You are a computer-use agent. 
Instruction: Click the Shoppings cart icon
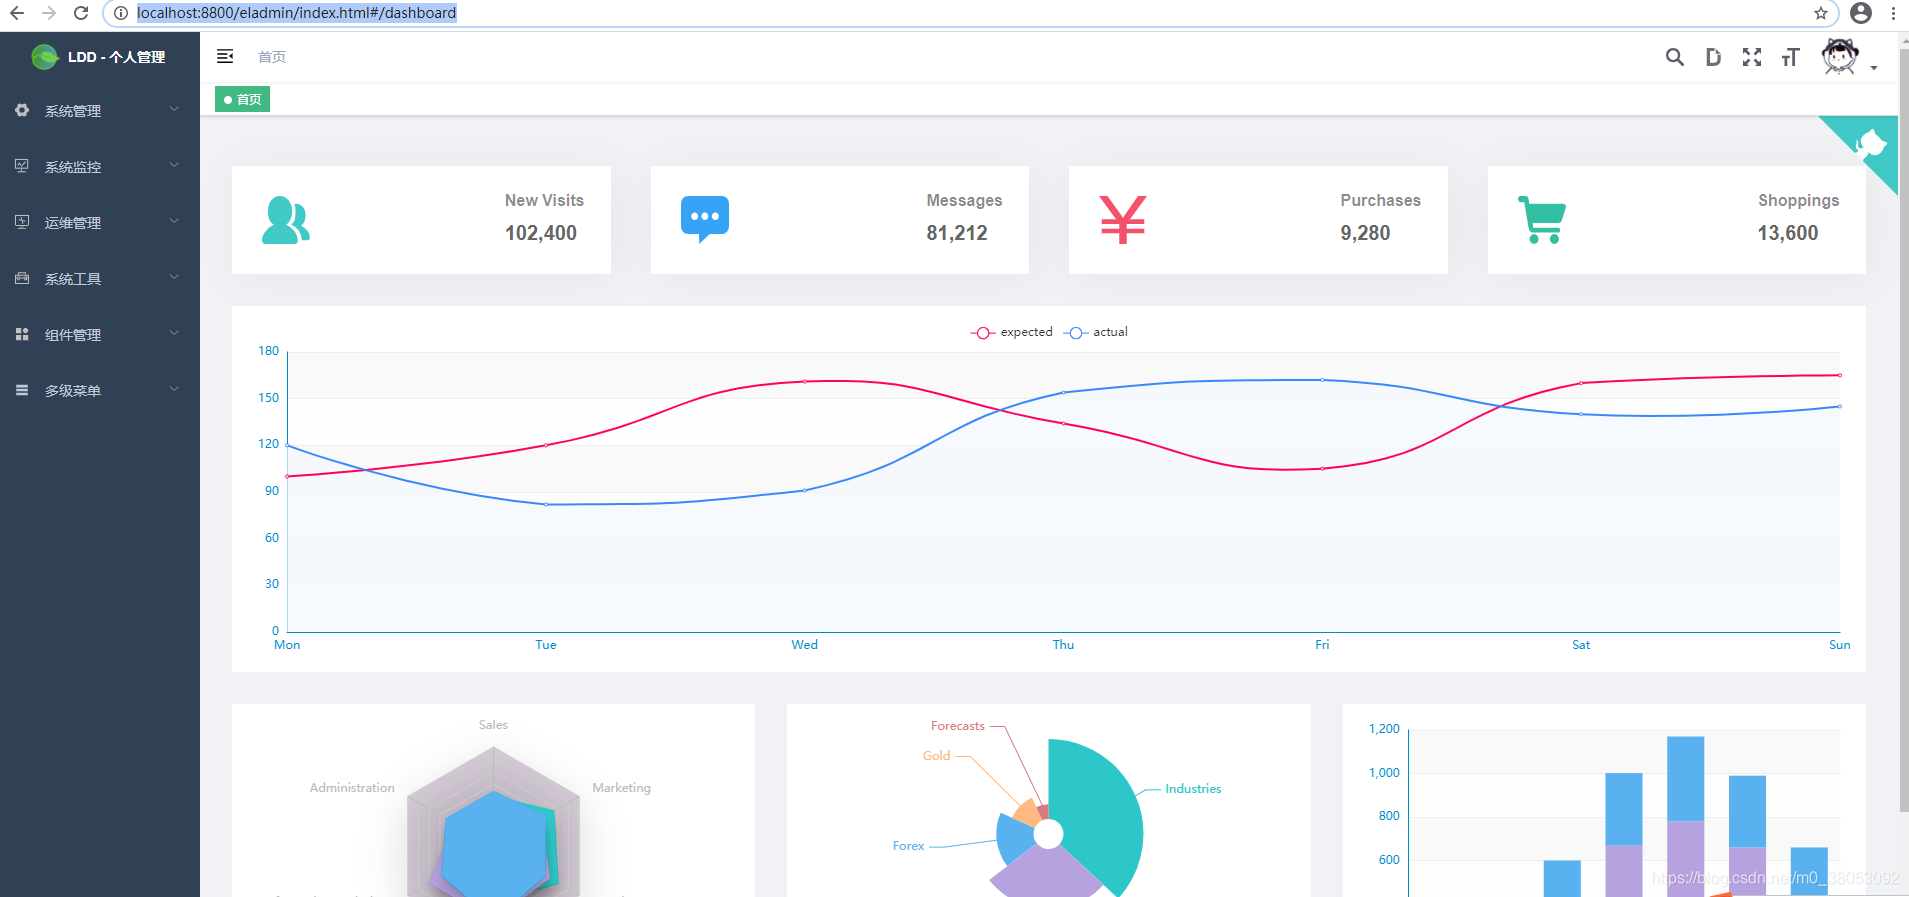tap(1542, 220)
